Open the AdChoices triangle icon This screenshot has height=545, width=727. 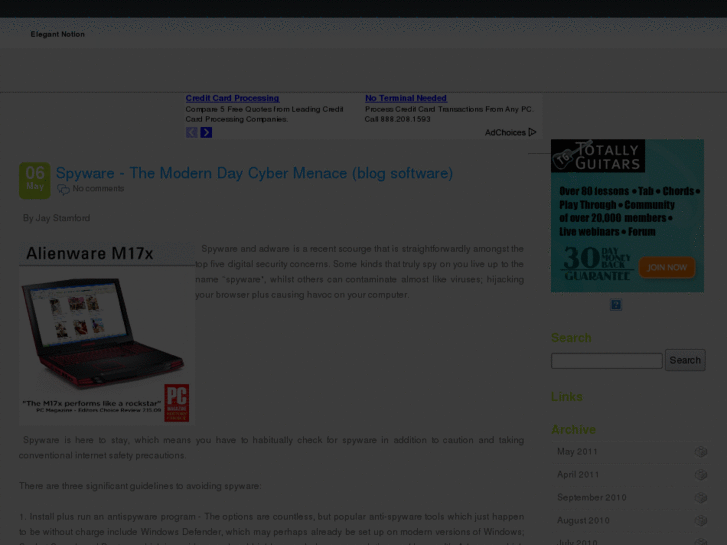(532, 132)
